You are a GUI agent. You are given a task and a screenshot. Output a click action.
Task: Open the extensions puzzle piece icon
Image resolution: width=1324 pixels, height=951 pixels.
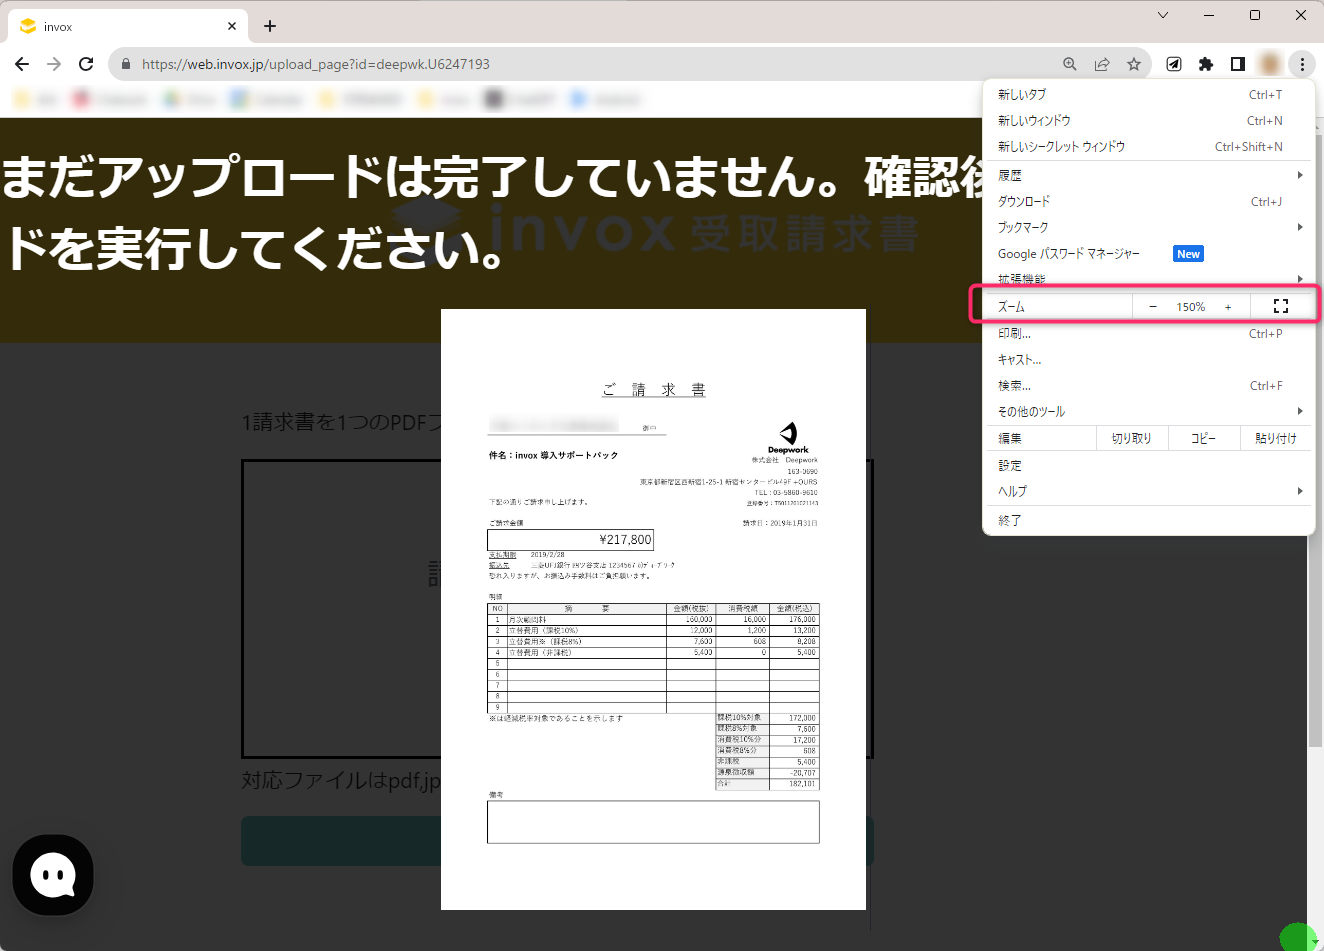coord(1206,64)
